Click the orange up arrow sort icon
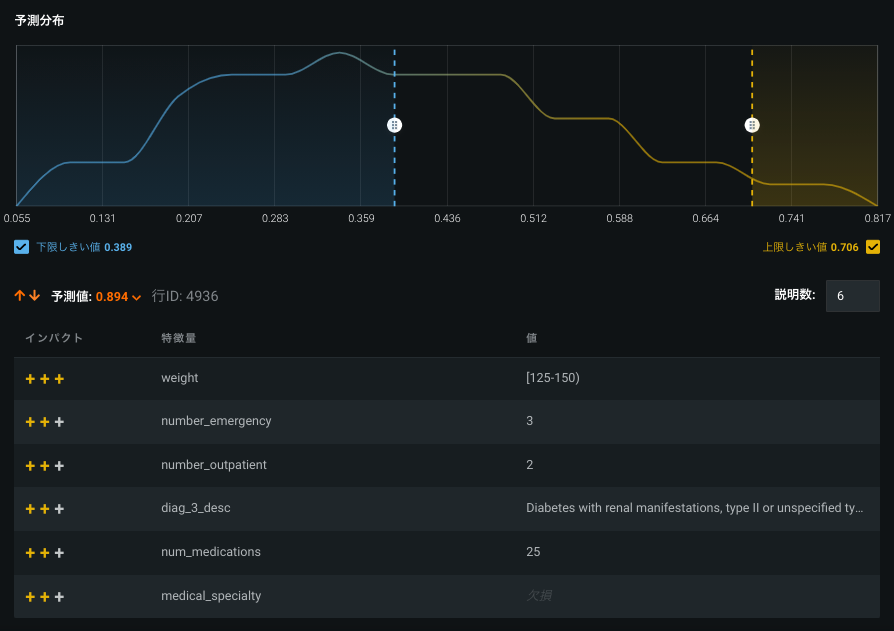Viewport: 894px width, 631px height. tap(20, 296)
